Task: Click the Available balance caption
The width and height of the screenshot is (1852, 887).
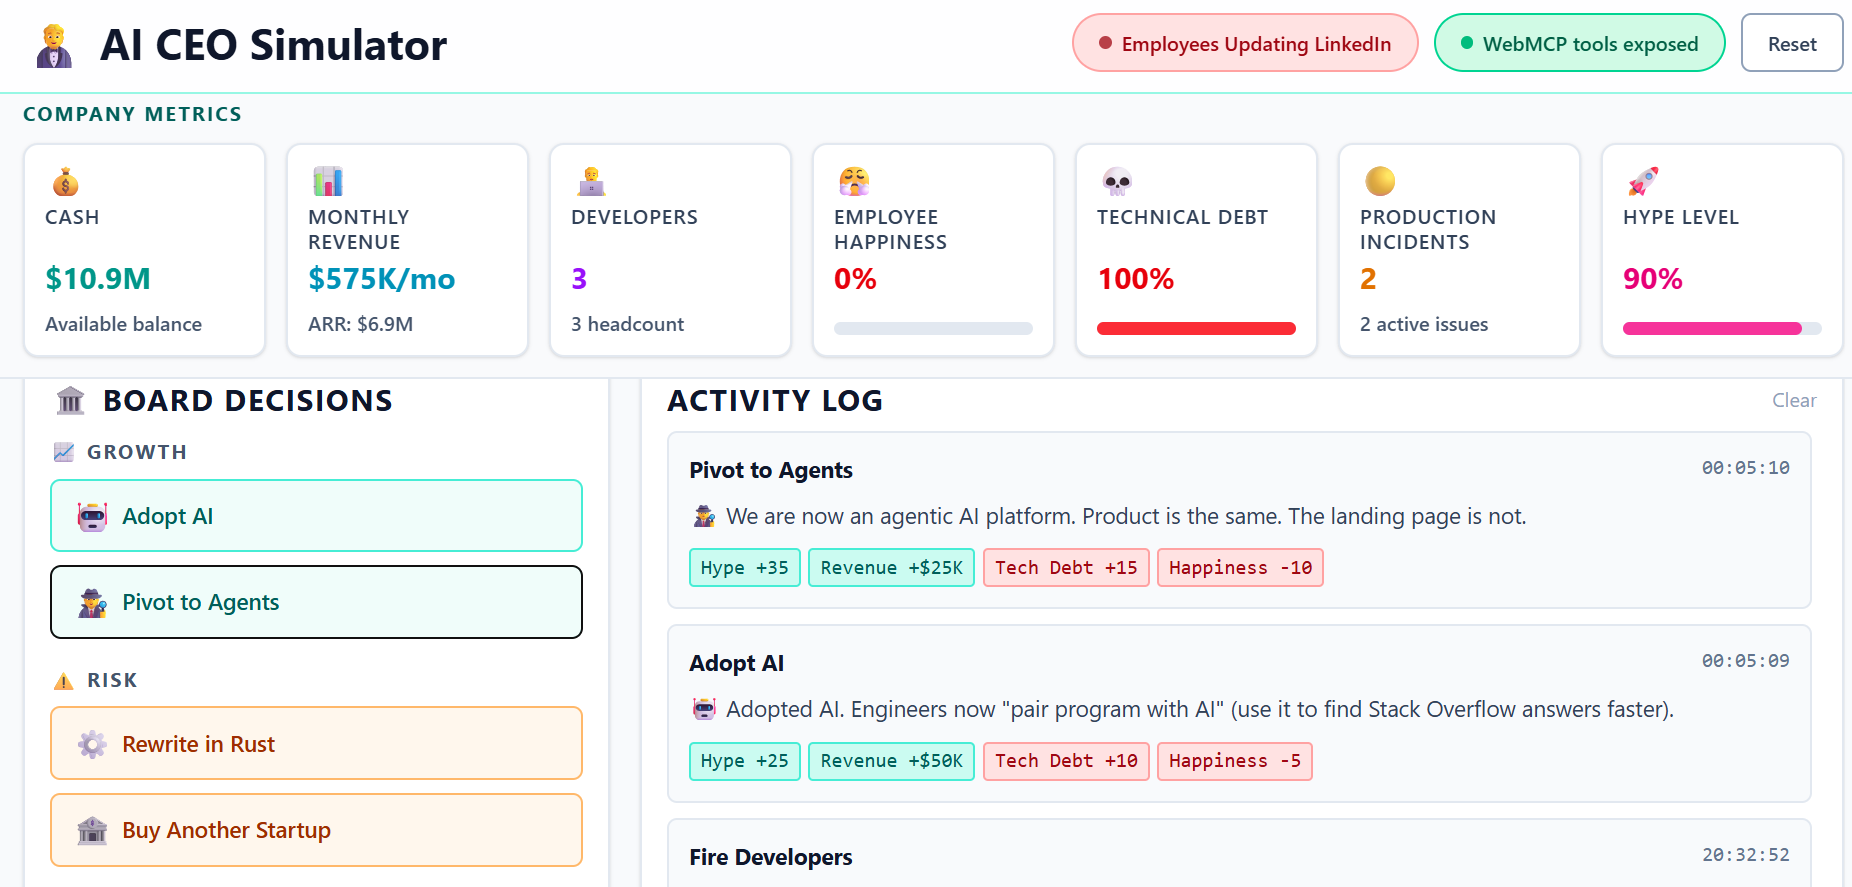Action: [124, 324]
